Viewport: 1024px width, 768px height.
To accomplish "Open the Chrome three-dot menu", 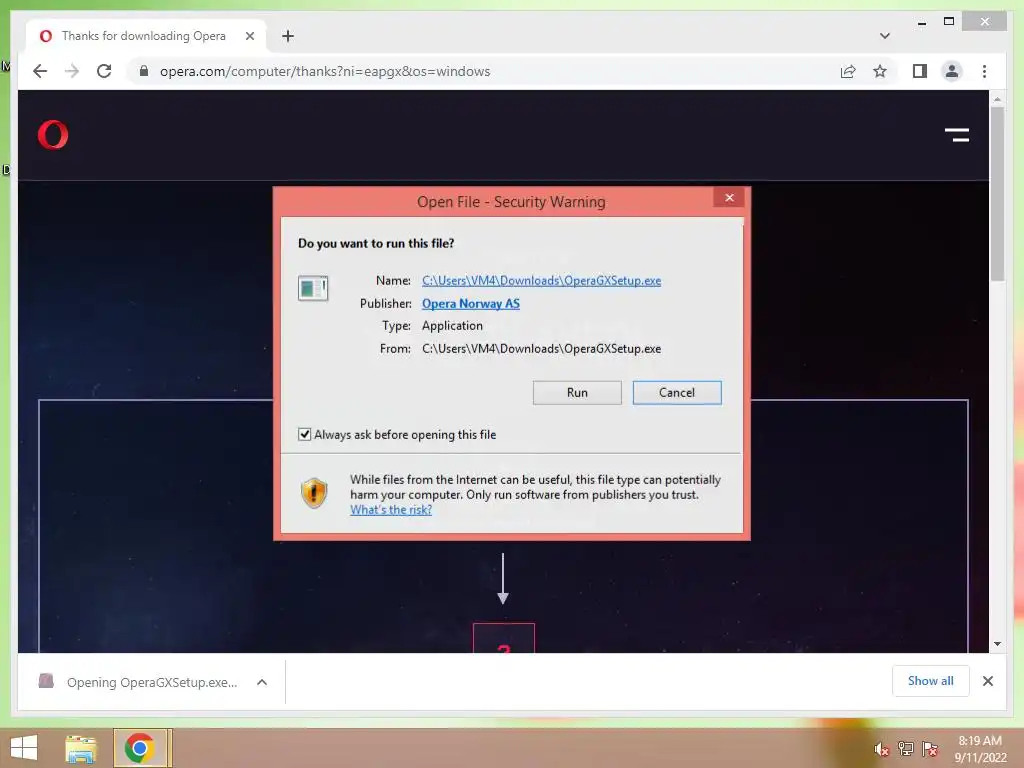I will pyautogui.click(x=984, y=71).
